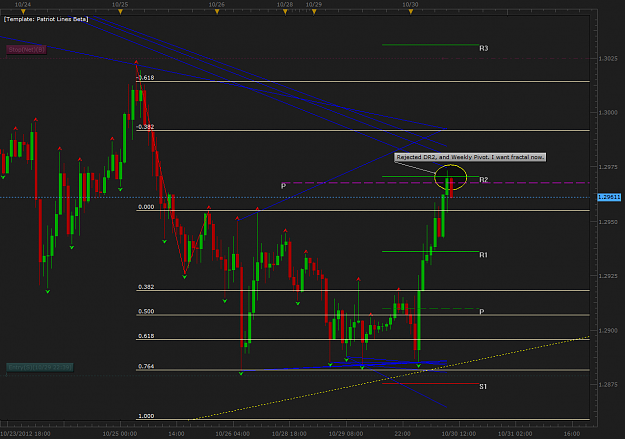The width and height of the screenshot is (625, 439).
Task: Click the 10/25 00:00 time axis label
Action: point(120,433)
